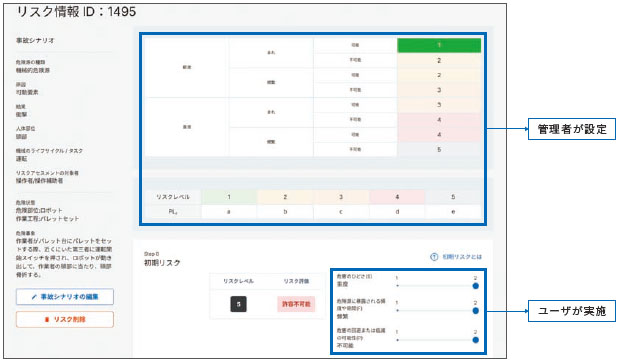Click level 4 in the リスクレベル row

(x=397, y=197)
